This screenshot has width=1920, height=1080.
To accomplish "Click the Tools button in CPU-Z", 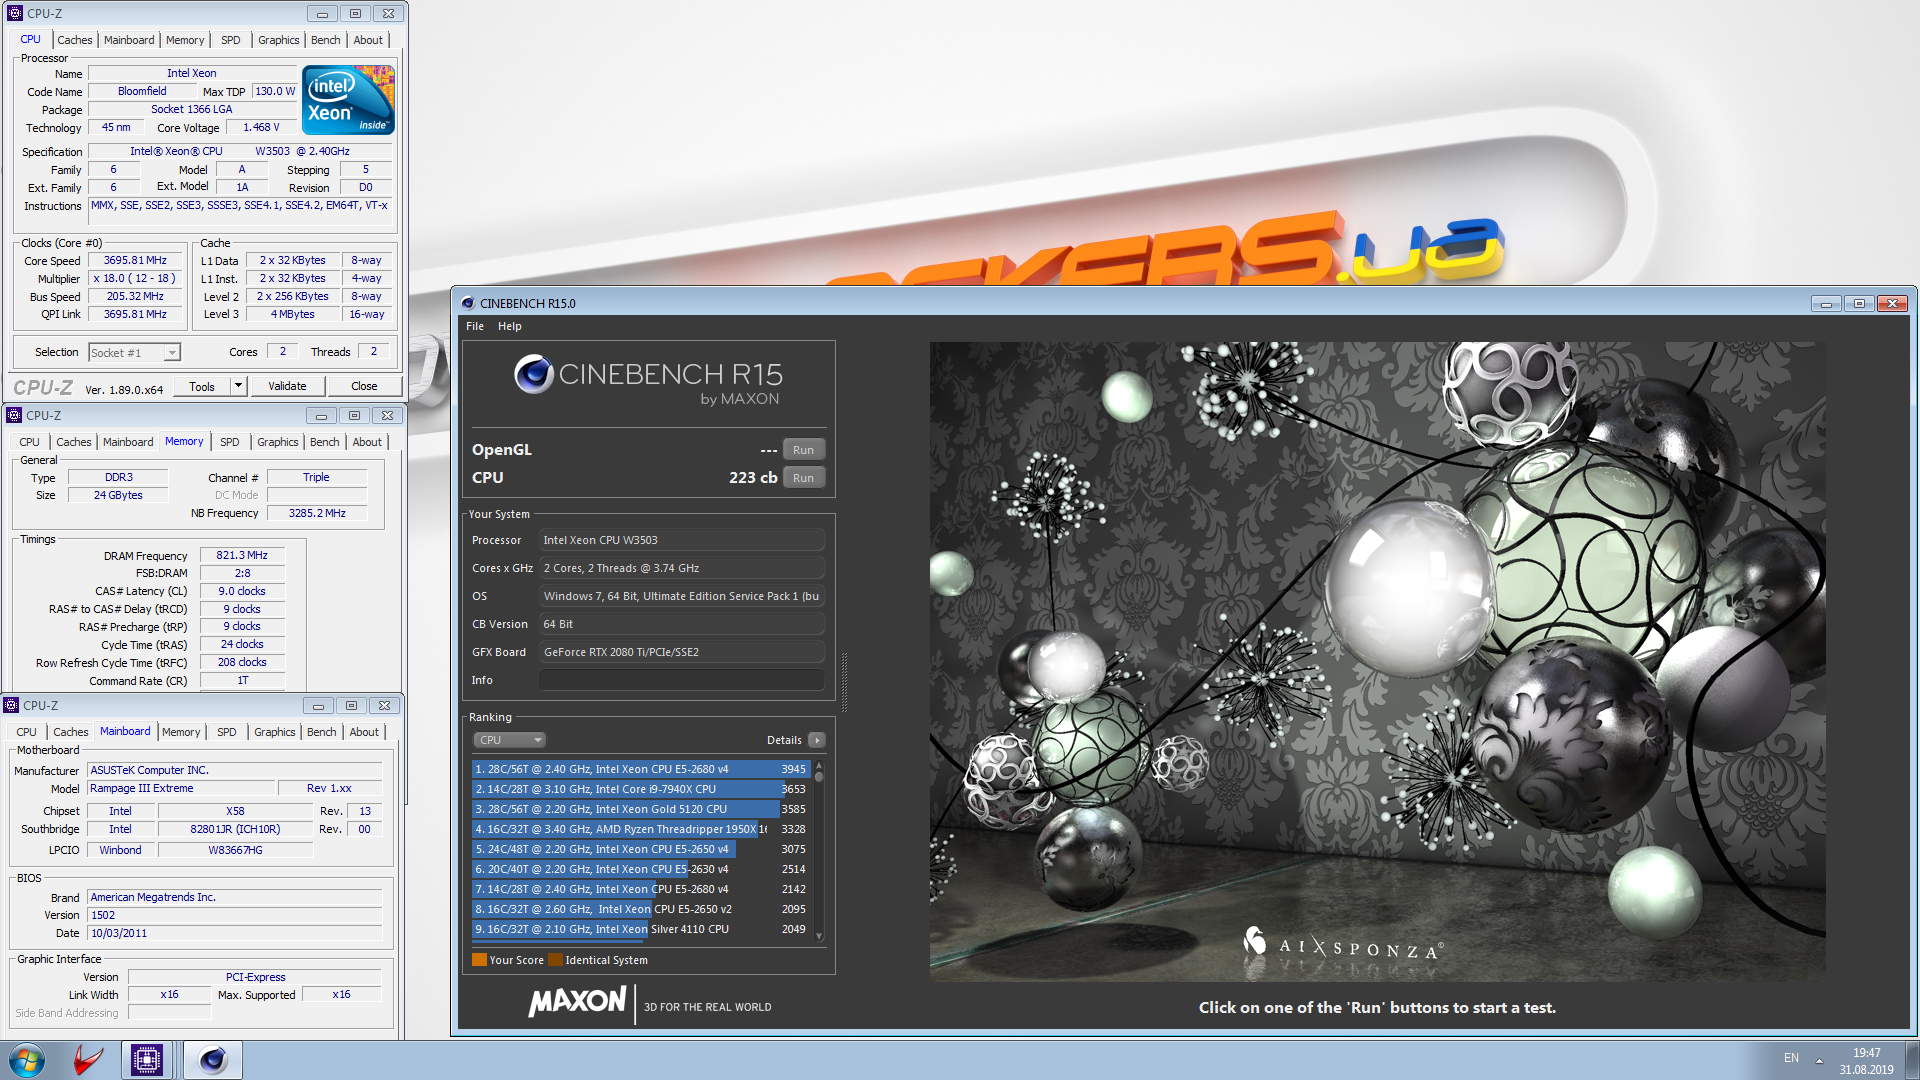I will [202, 386].
